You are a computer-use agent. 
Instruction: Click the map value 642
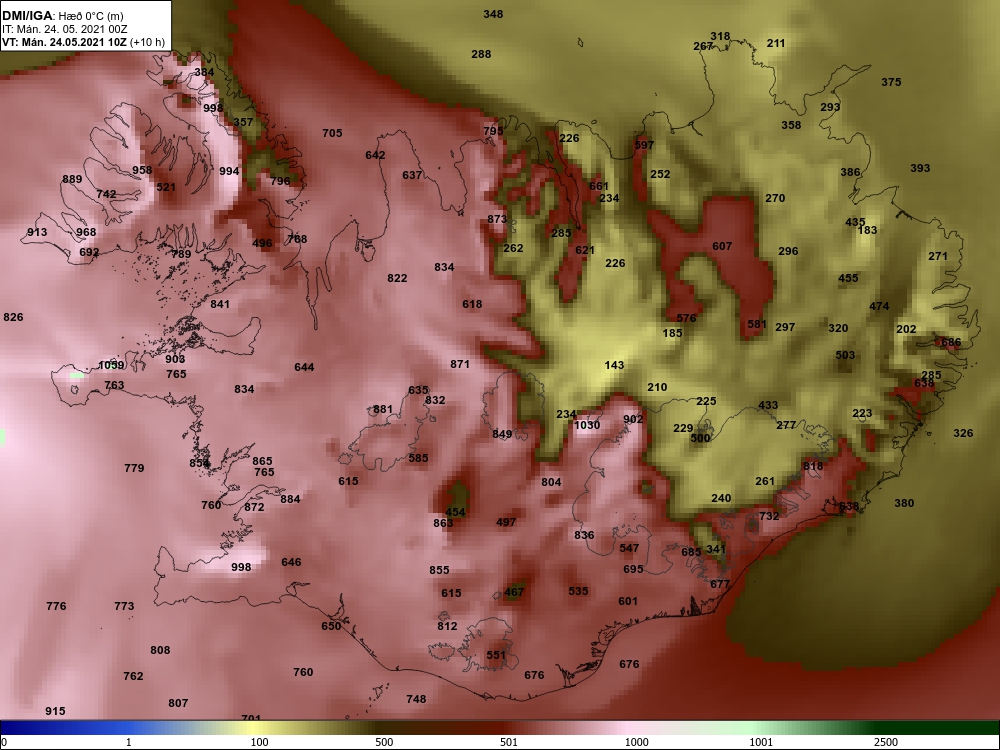375,156
